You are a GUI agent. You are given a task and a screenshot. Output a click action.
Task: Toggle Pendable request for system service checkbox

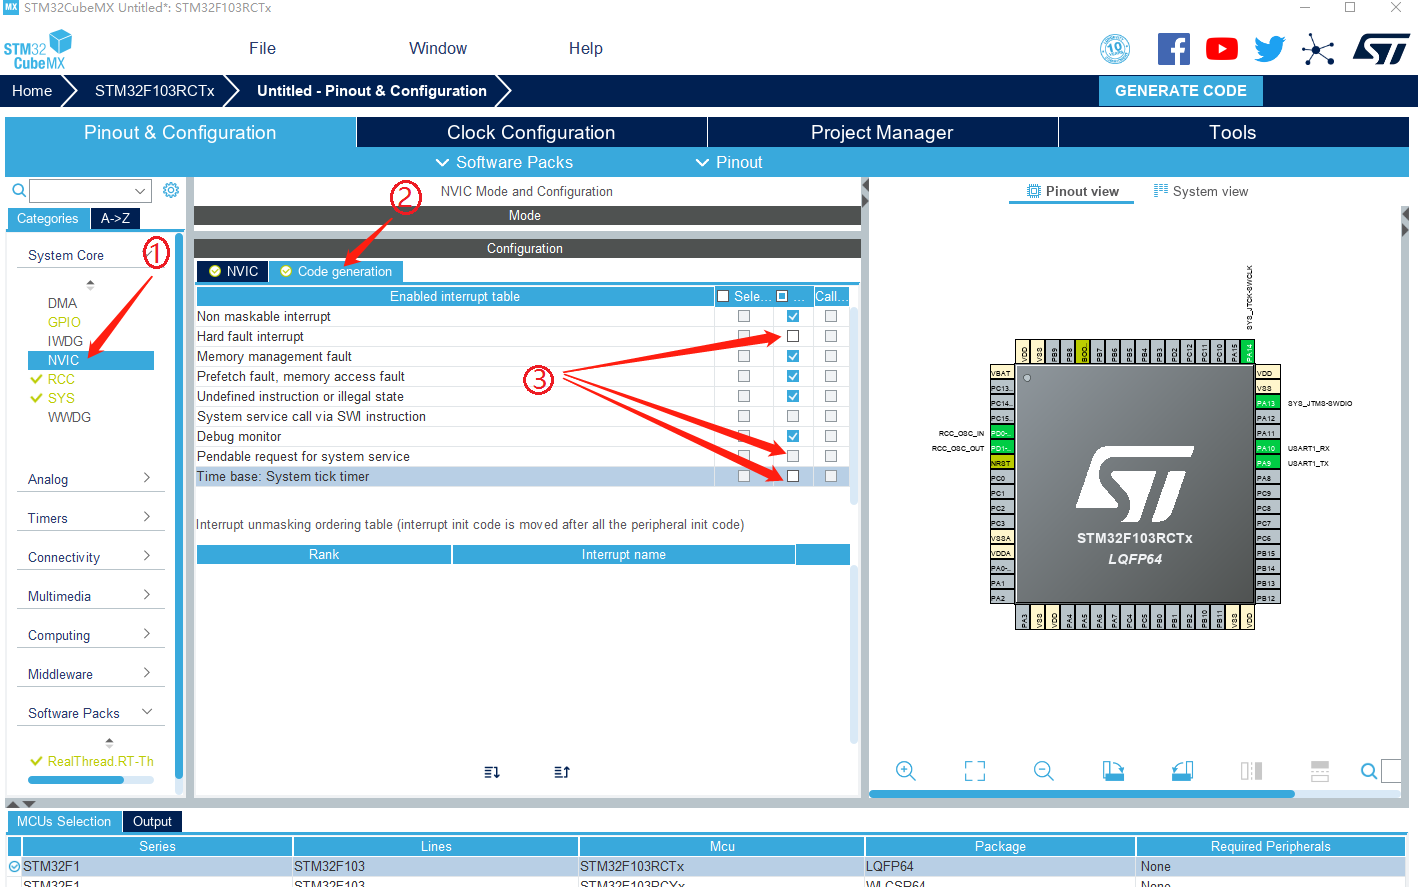point(793,456)
